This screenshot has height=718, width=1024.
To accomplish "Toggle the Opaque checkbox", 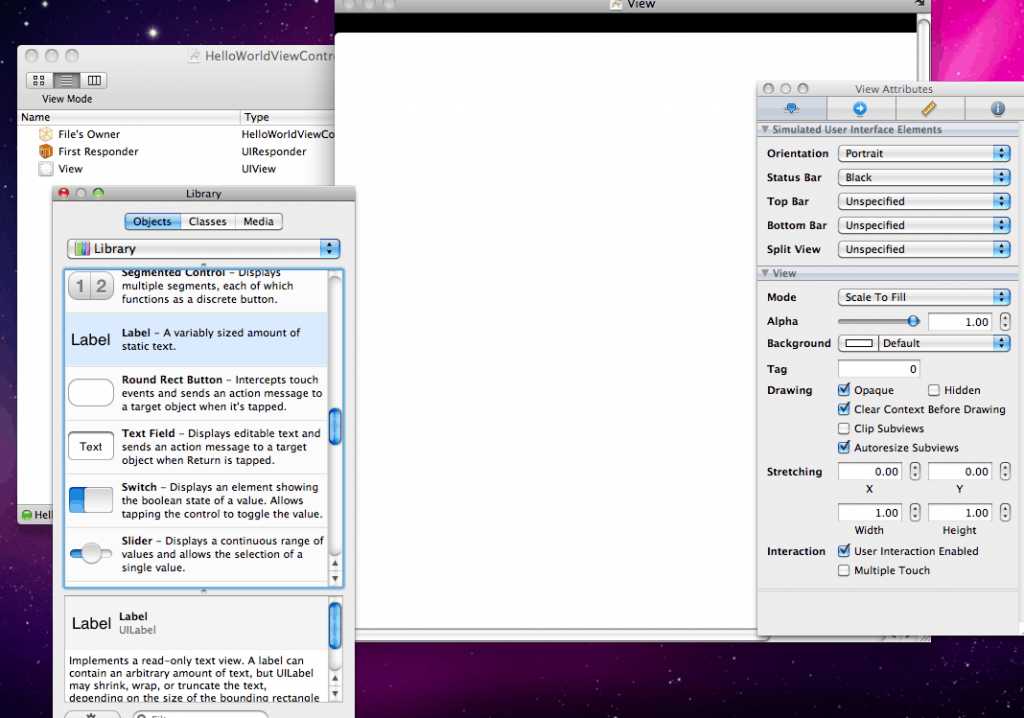I will pos(844,390).
